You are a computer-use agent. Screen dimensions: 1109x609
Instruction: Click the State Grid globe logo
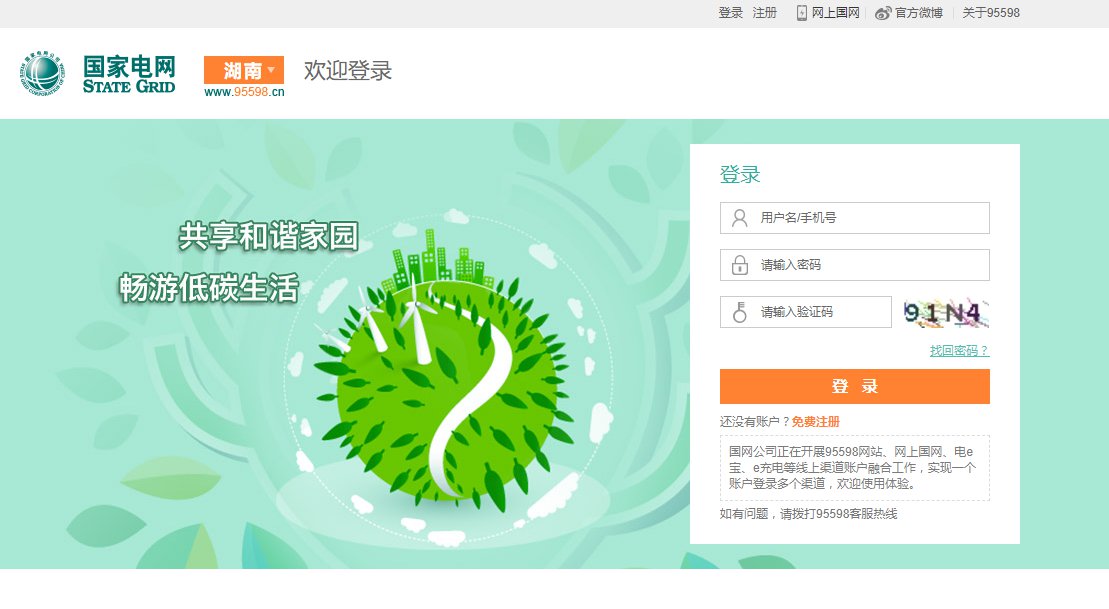(x=42, y=73)
